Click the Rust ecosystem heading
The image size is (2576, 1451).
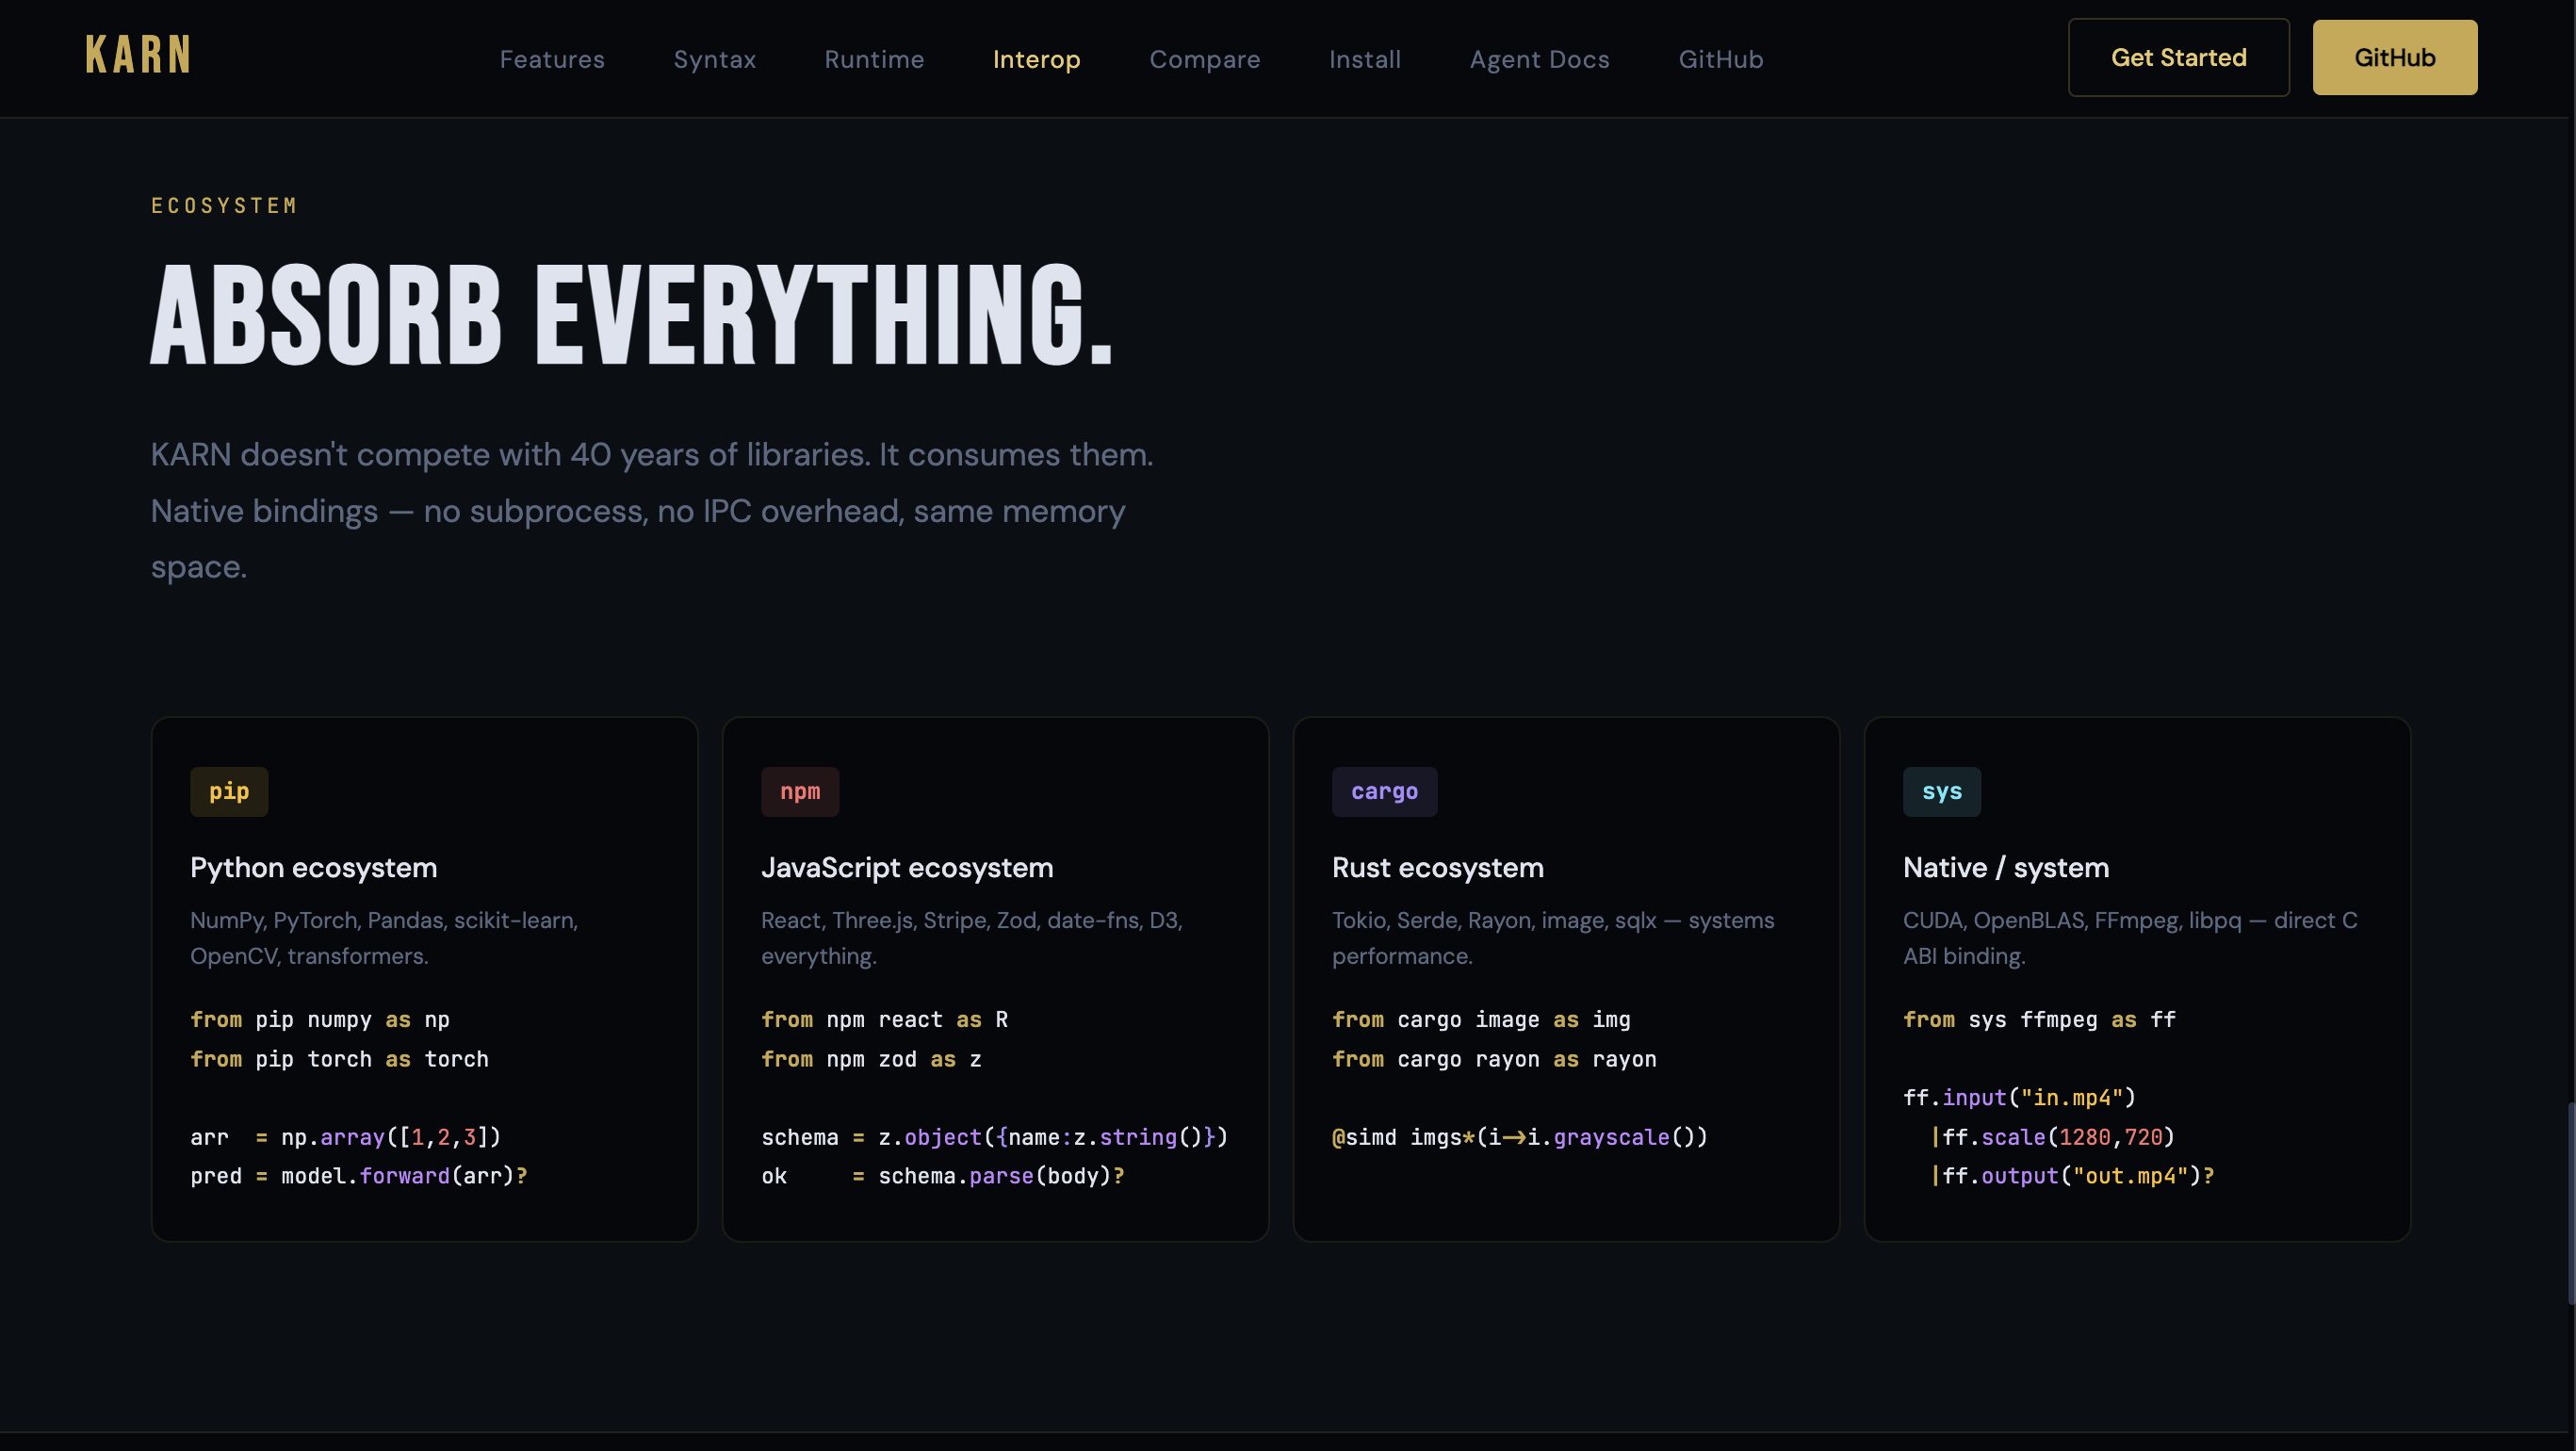click(x=1437, y=867)
